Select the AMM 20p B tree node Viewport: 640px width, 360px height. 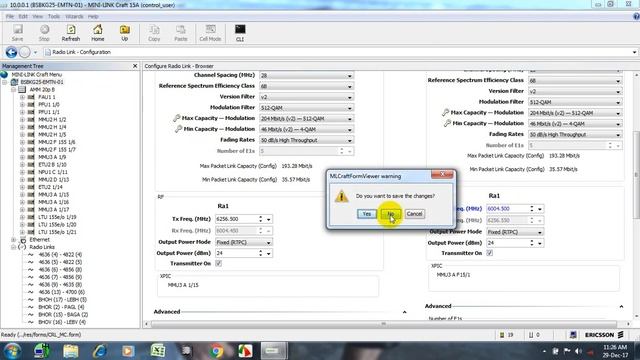(x=42, y=89)
